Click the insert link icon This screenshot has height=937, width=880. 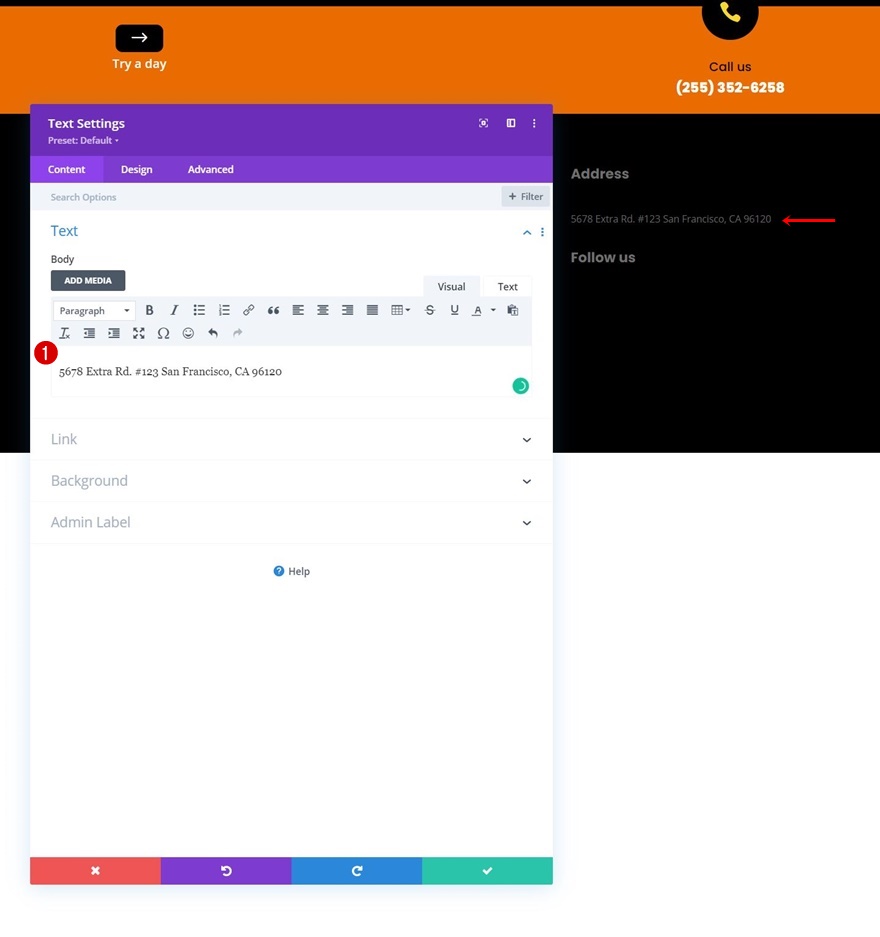click(249, 310)
